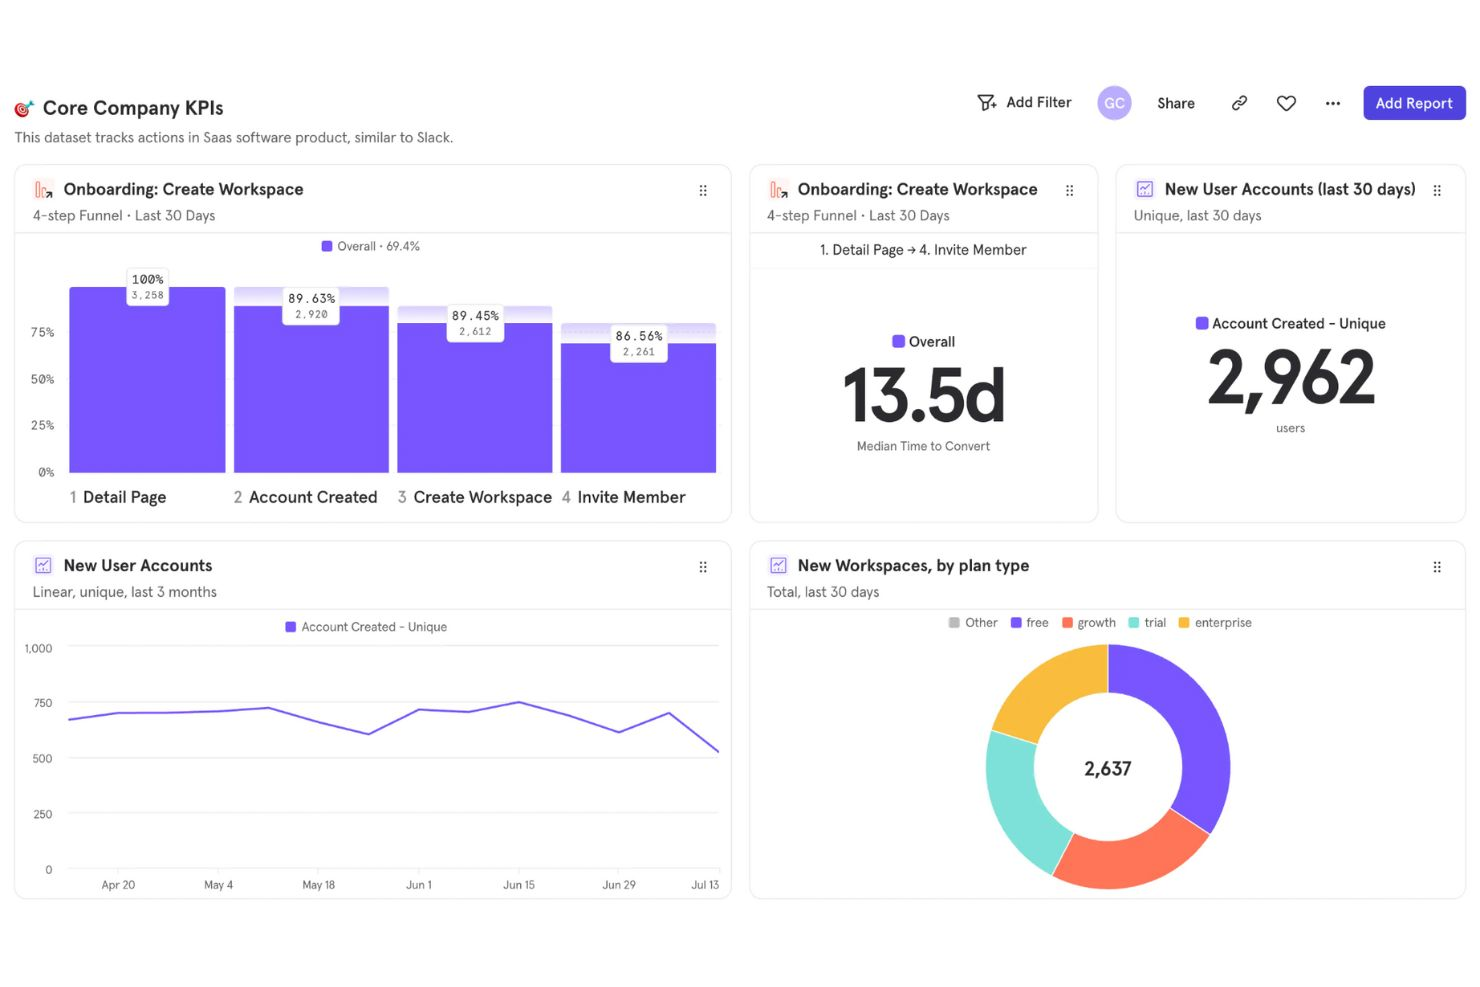1480x987 pixels.
Task: Open the options menu on the funnel card
Action: (703, 190)
